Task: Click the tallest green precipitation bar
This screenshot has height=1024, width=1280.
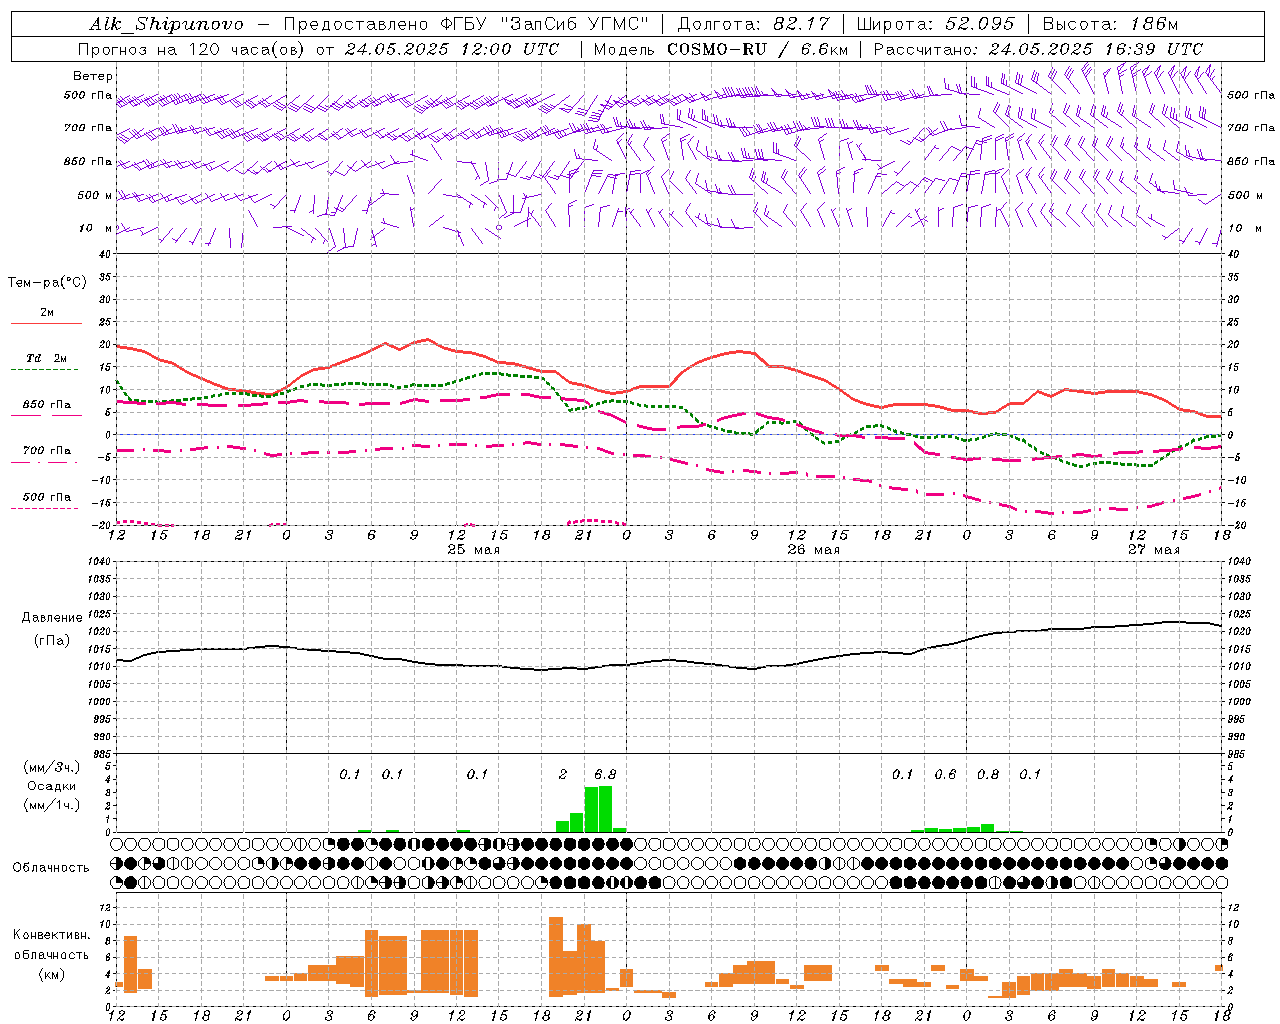Action: (605, 809)
